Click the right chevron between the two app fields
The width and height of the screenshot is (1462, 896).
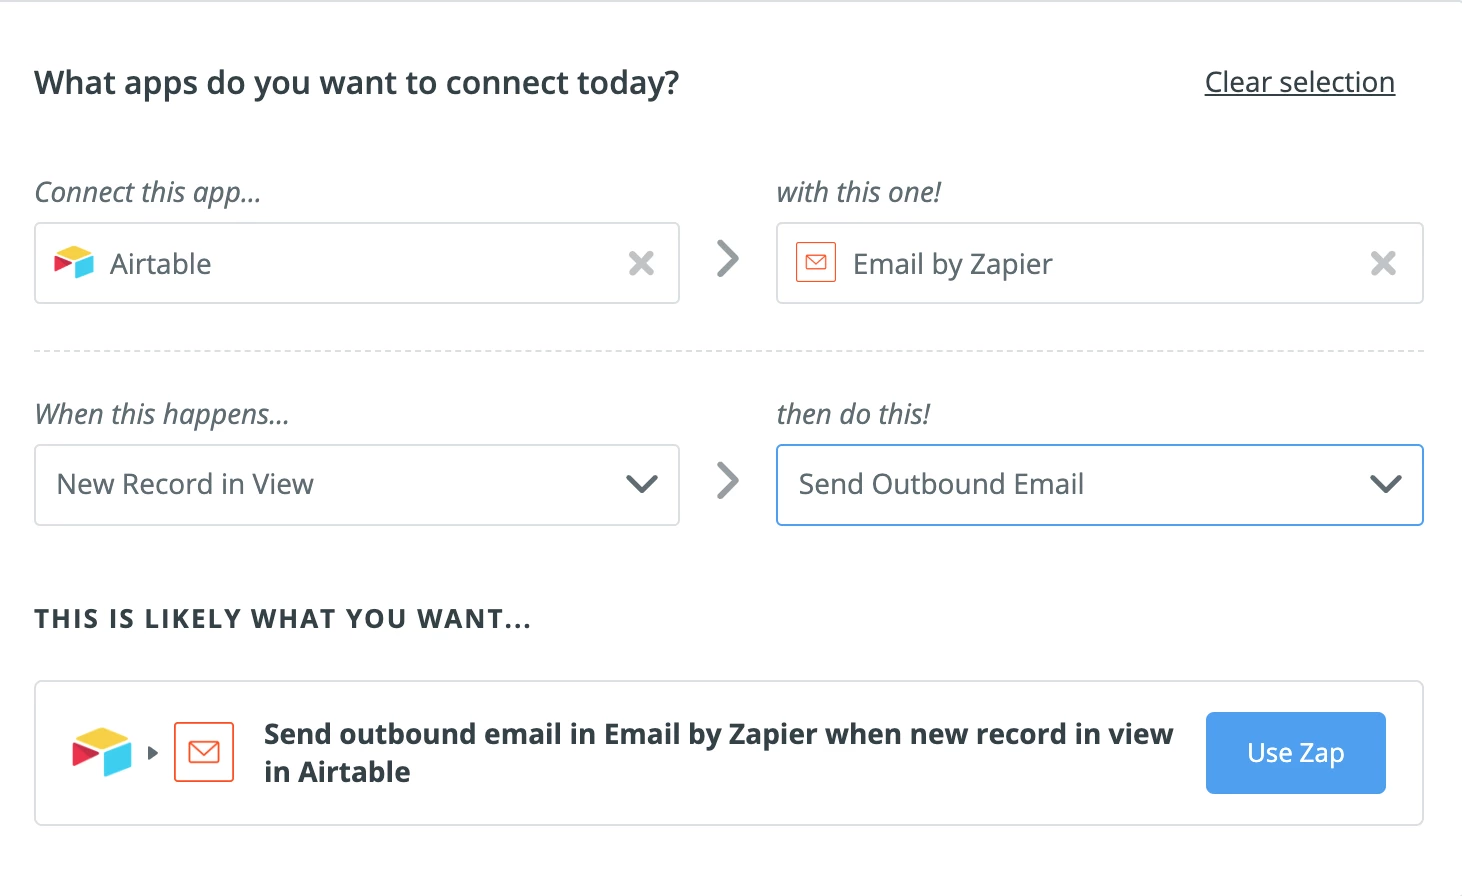click(728, 259)
